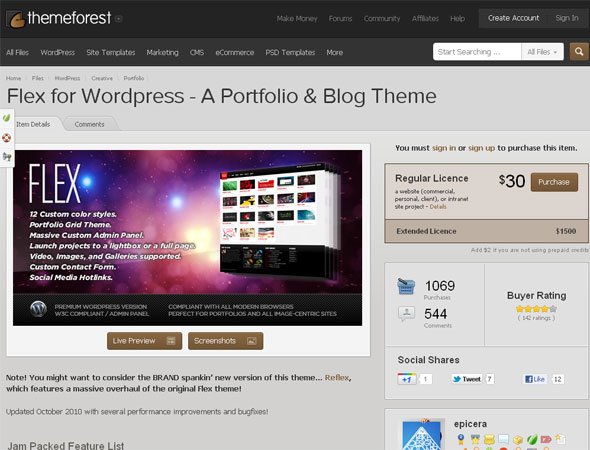Click the buyer rating stars
Screen dimensions: 590x450
pyautogui.click(x=536, y=309)
